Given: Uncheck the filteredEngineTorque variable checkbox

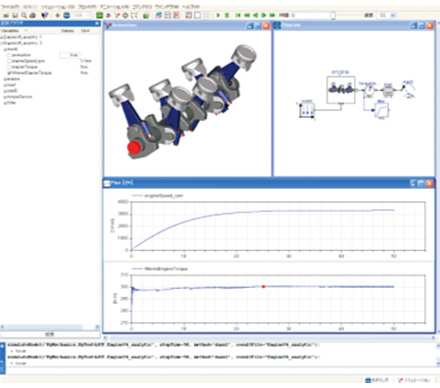Looking at the screenshot, I should [x=10, y=73].
